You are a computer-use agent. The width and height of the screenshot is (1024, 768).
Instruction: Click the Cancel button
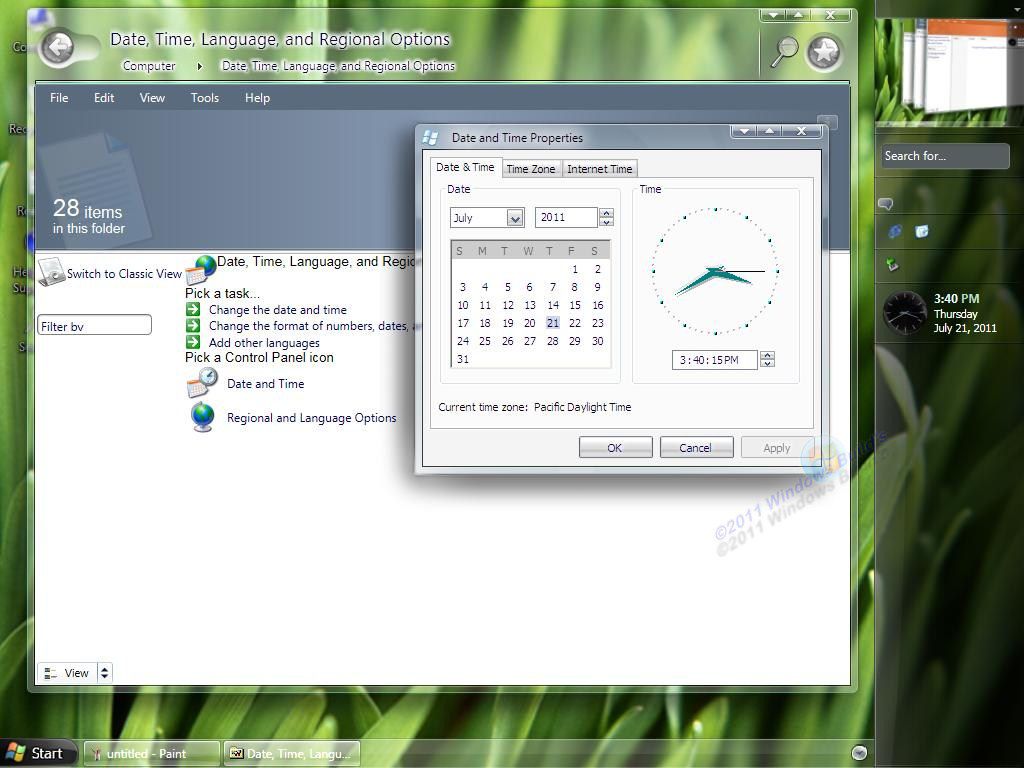pos(696,448)
